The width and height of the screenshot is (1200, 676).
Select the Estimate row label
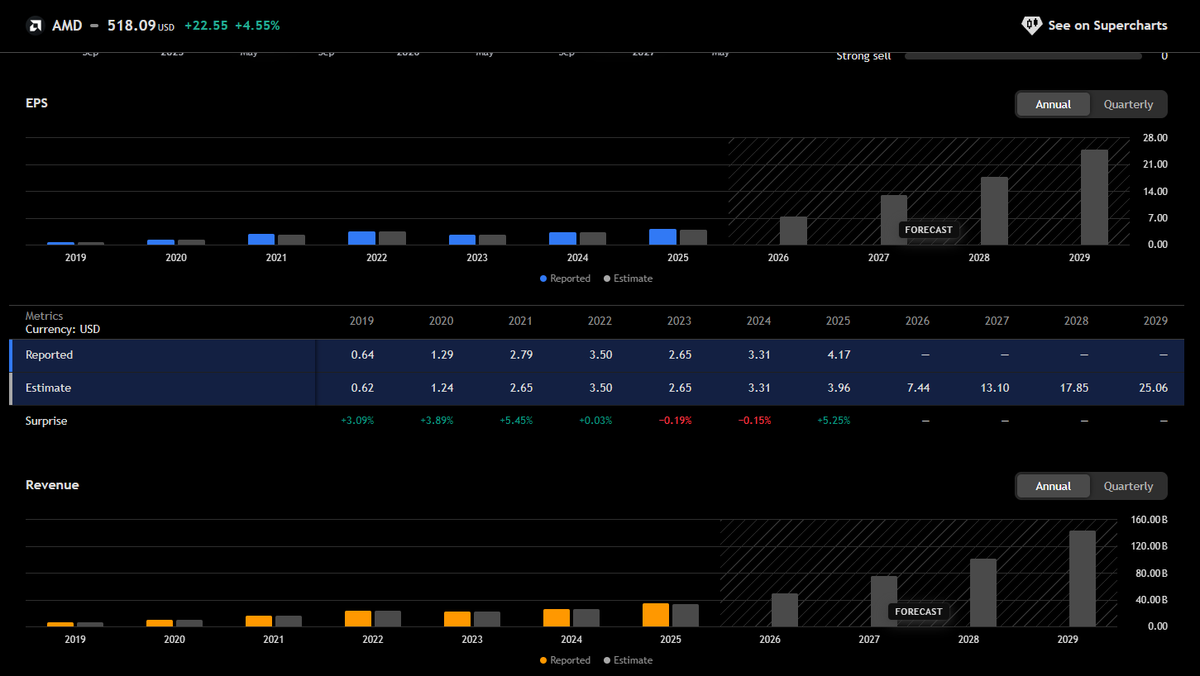(48, 388)
